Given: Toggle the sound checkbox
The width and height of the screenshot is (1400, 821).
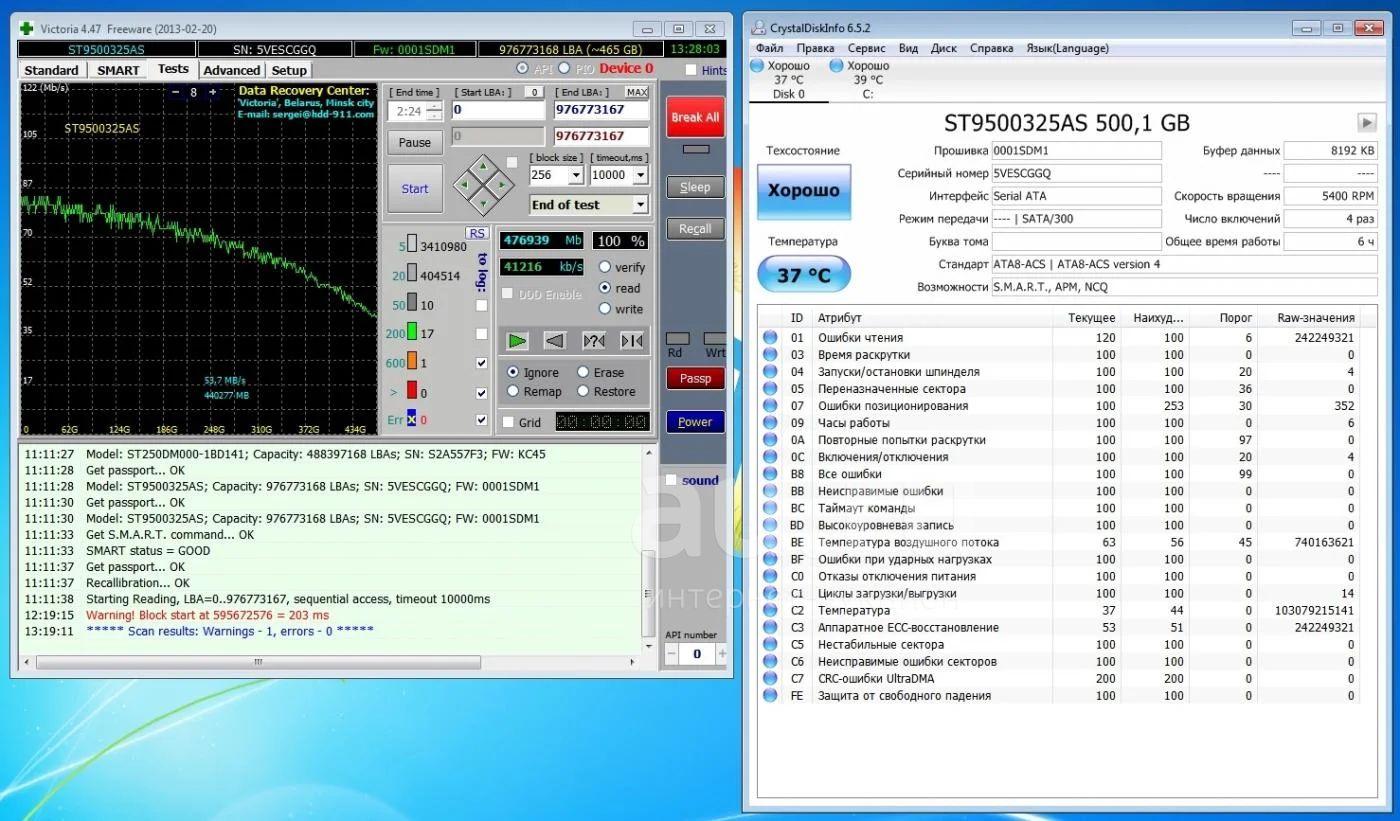Looking at the screenshot, I should [671, 480].
